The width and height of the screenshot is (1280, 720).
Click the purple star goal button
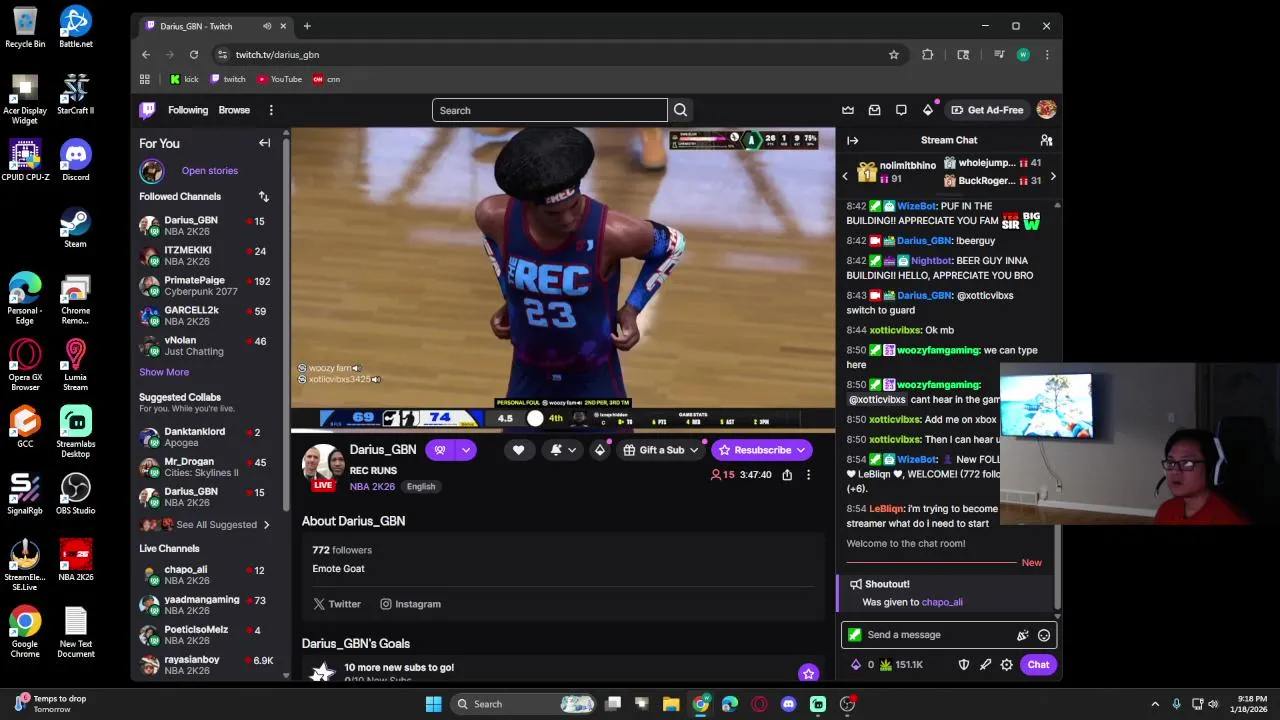click(808, 673)
